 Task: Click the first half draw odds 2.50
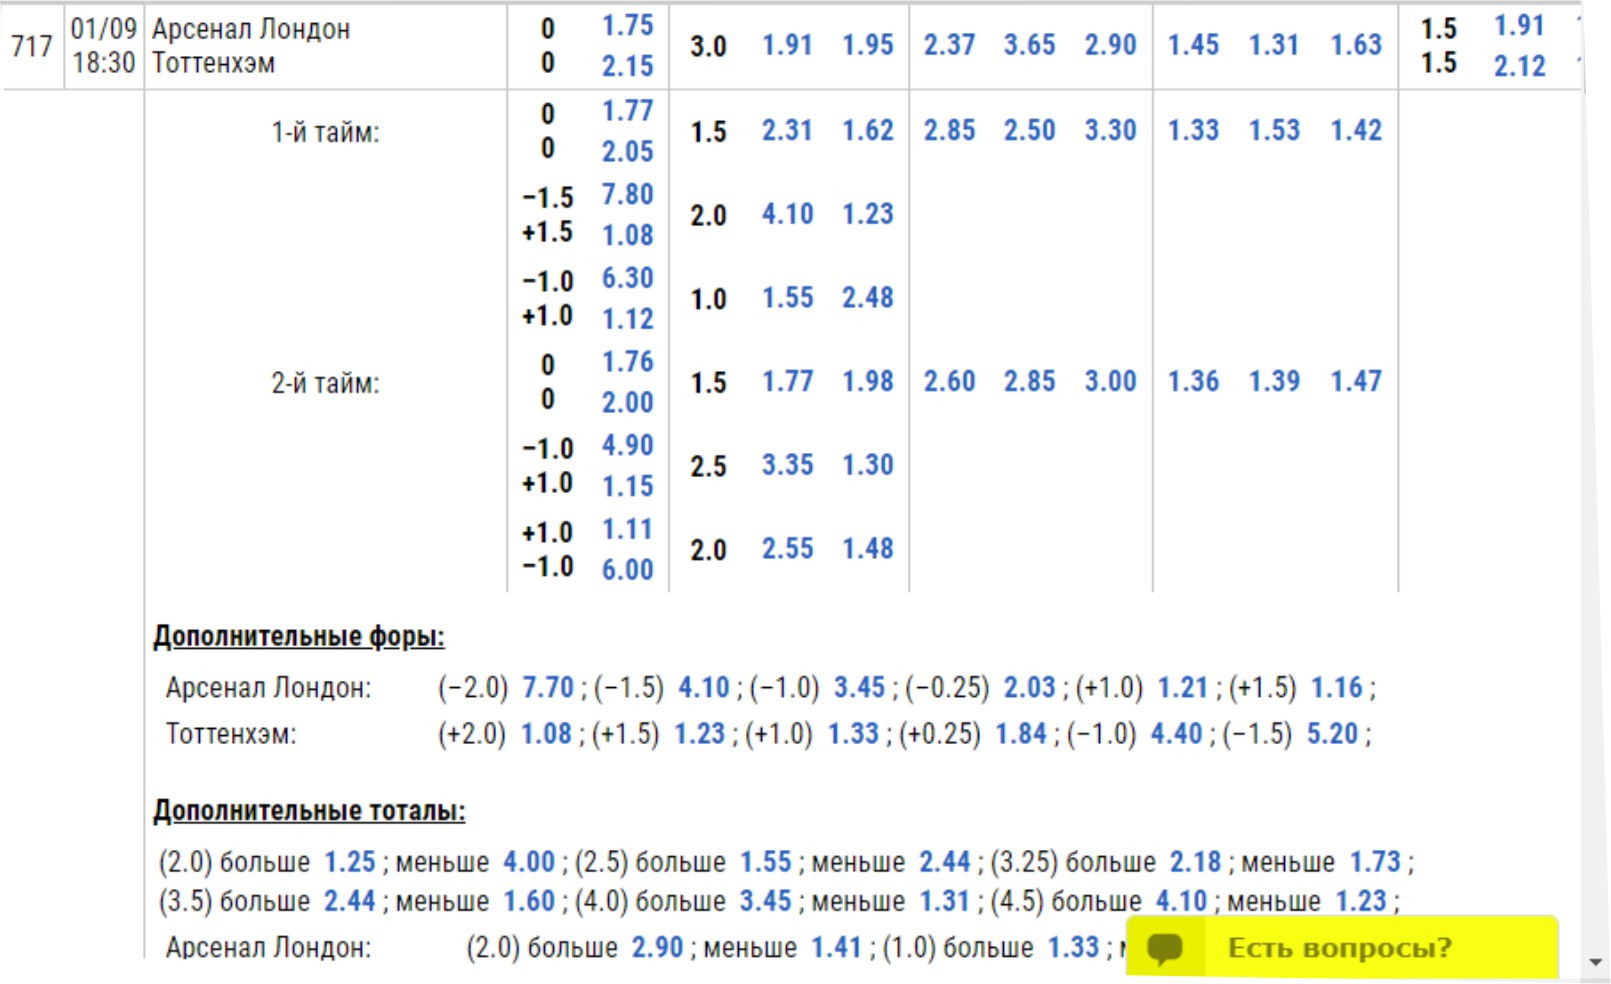coord(1029,130)
